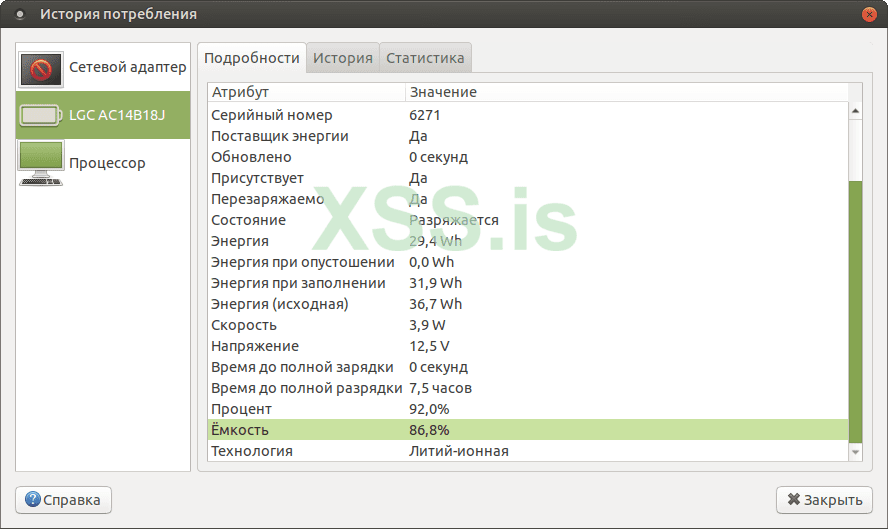
Task: Select the Технология row
Action: (x=528, y=451)
